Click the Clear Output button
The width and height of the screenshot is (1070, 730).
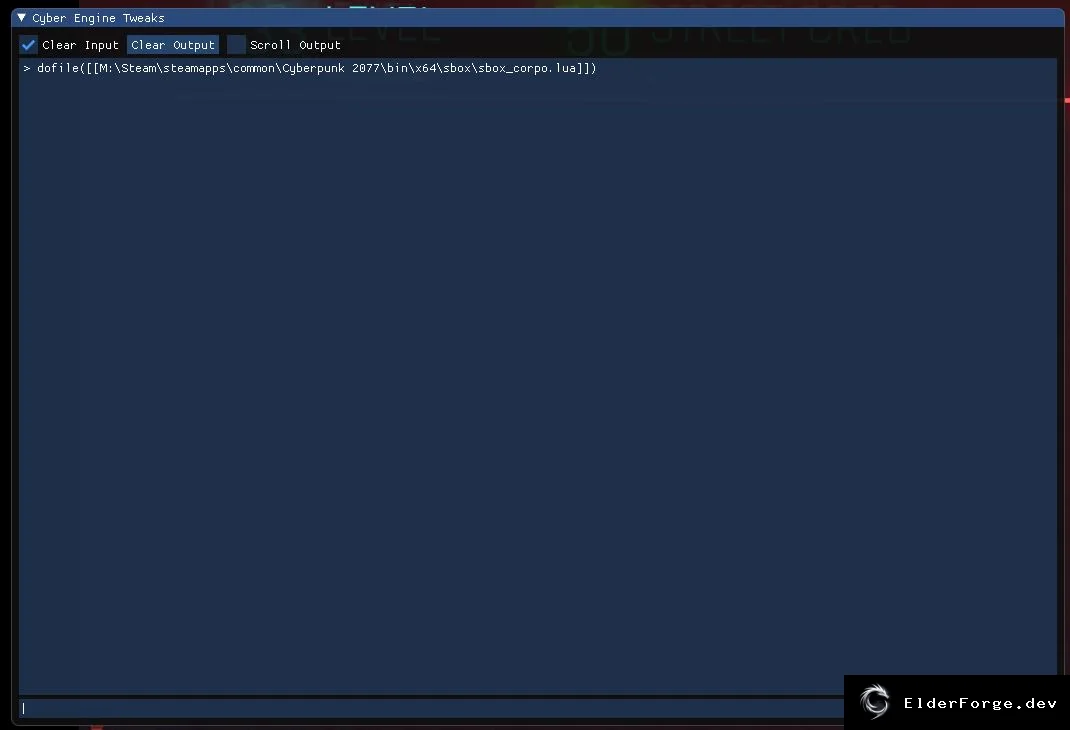(173, 45)
